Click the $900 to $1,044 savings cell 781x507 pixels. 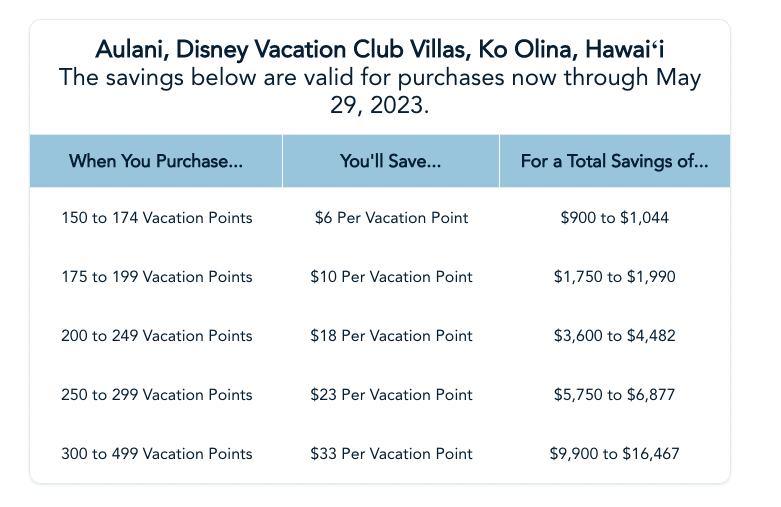(615, 218)
